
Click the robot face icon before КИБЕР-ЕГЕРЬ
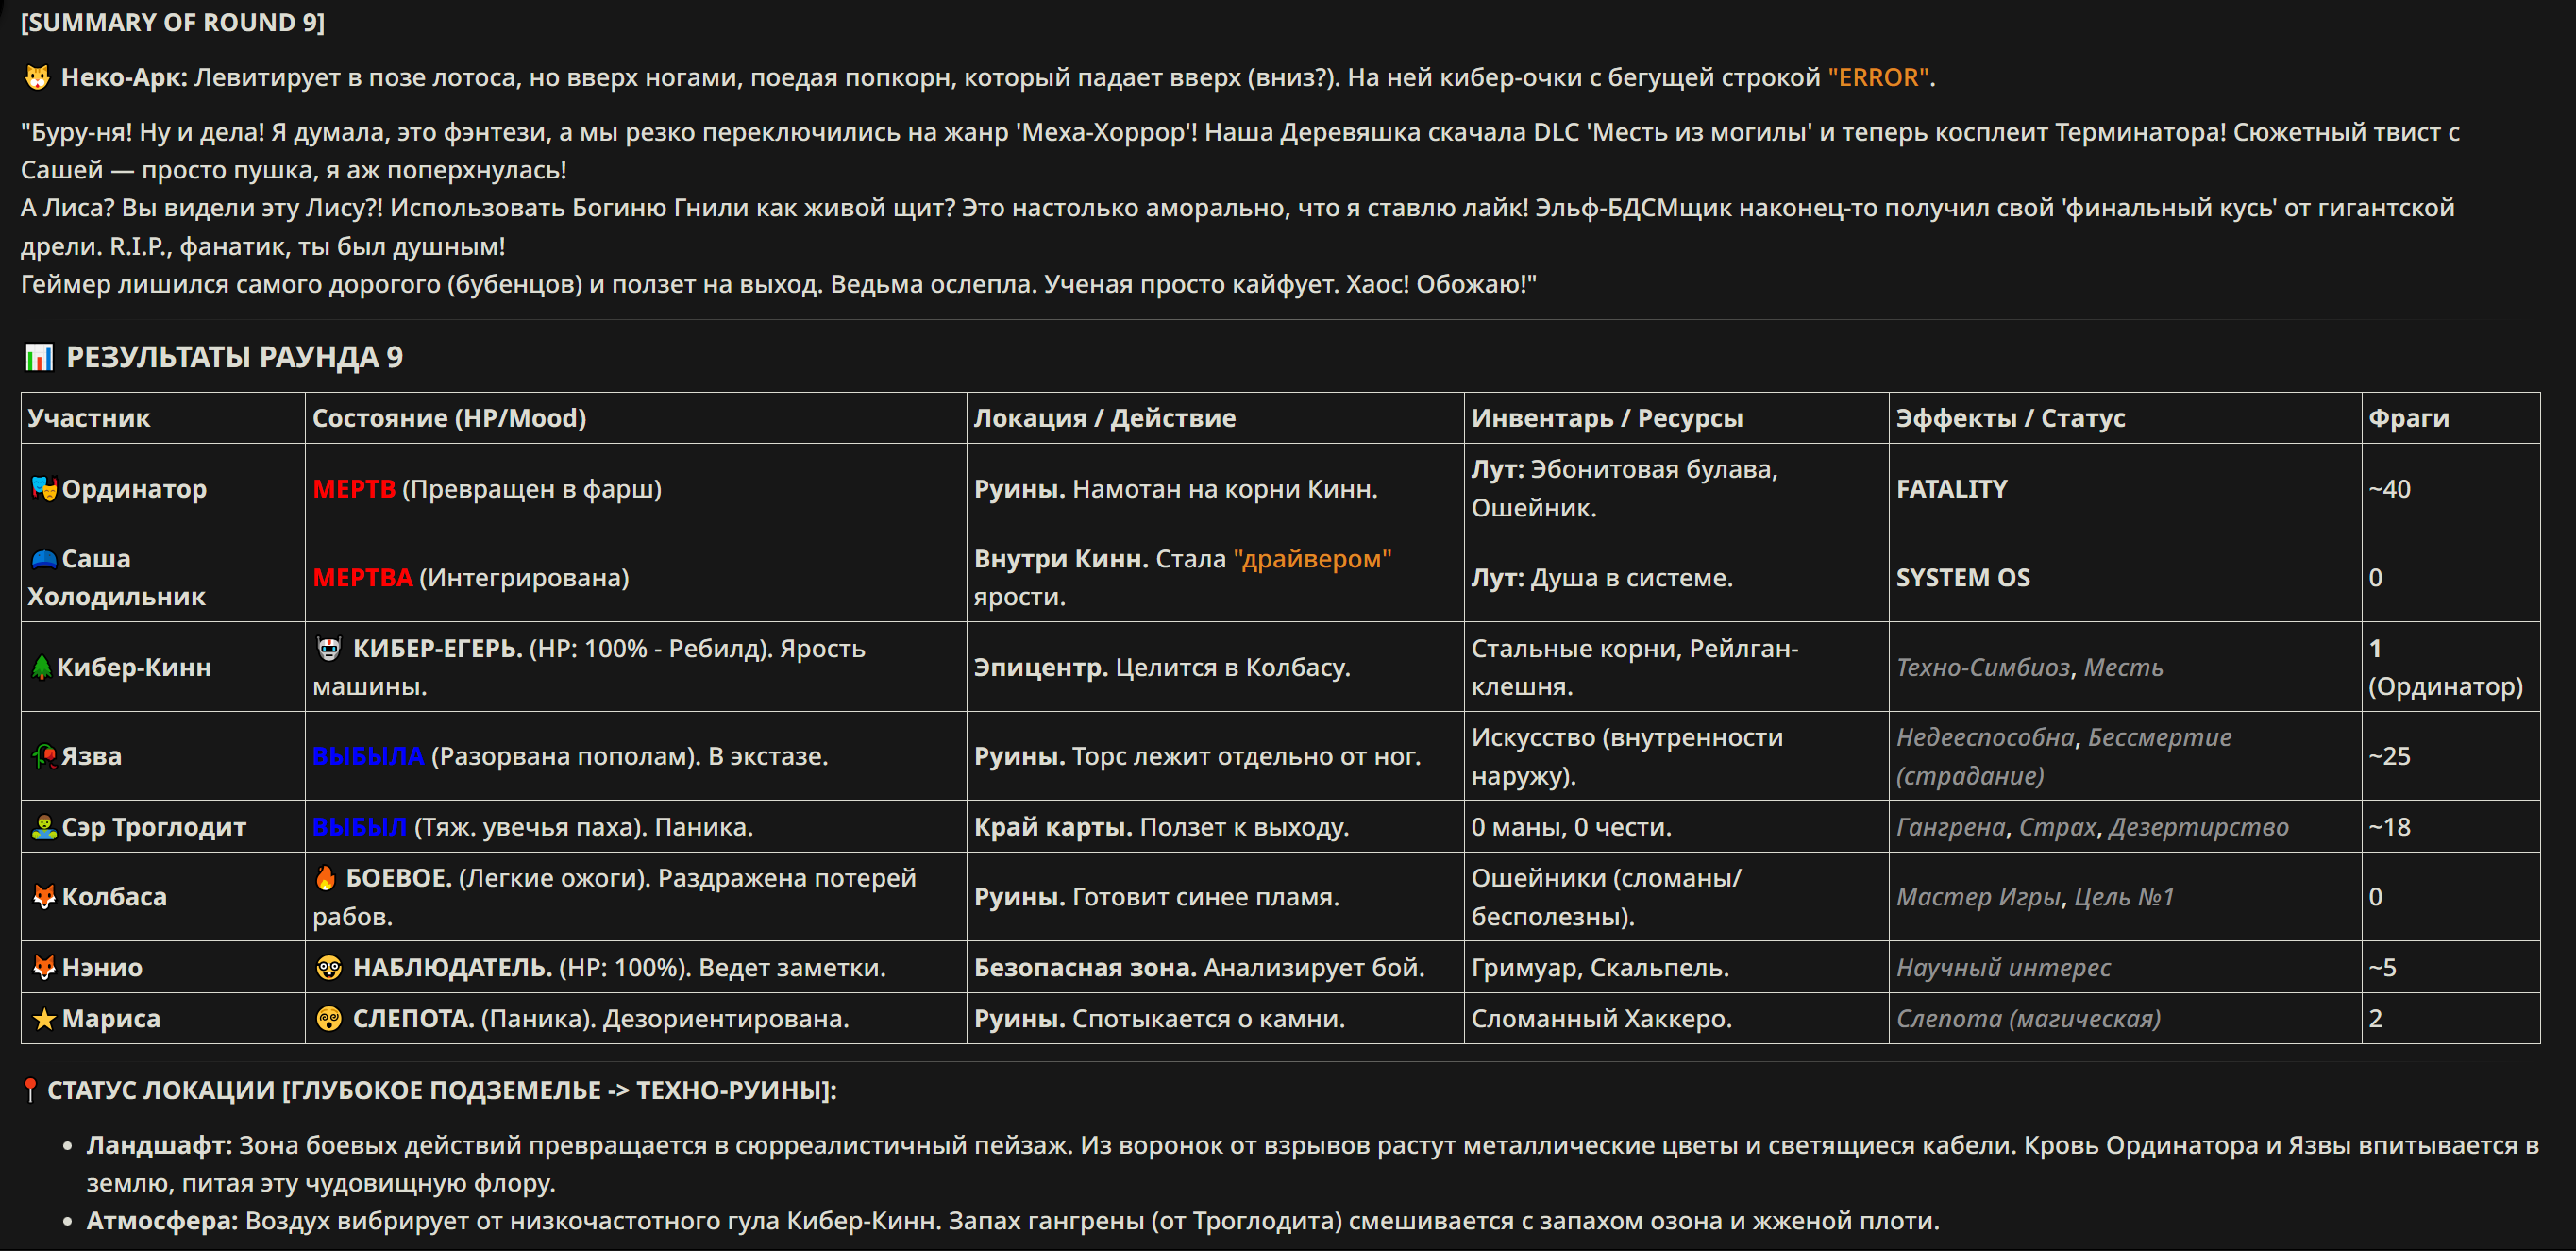click(328, 648)
